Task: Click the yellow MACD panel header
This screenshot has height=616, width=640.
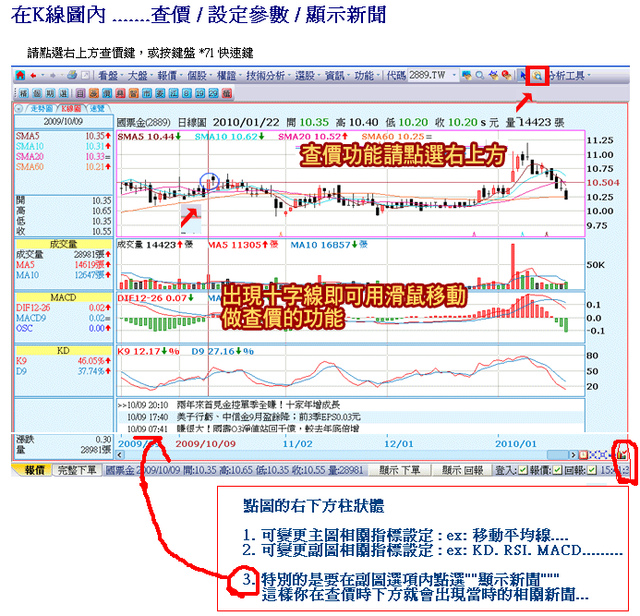Action: (x=63, y=298)
